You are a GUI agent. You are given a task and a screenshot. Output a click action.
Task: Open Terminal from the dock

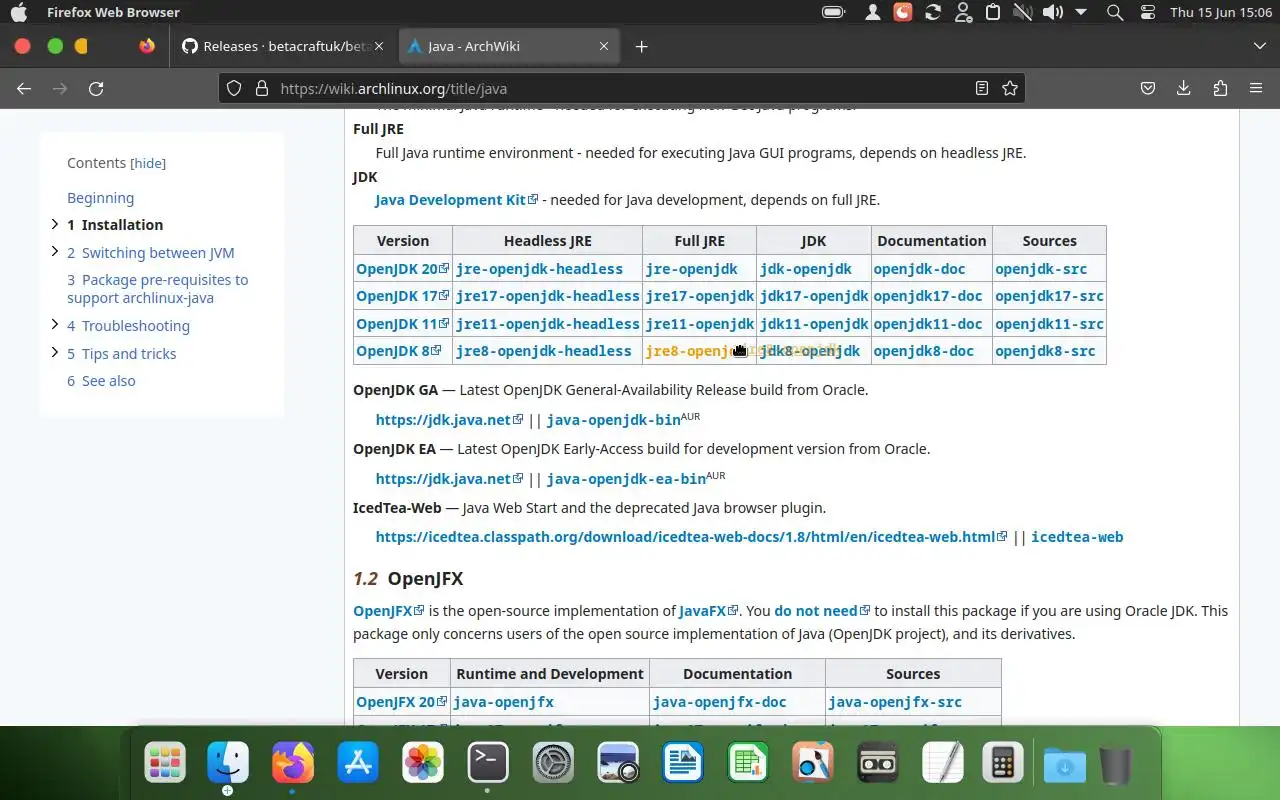(x=488, y=764)
